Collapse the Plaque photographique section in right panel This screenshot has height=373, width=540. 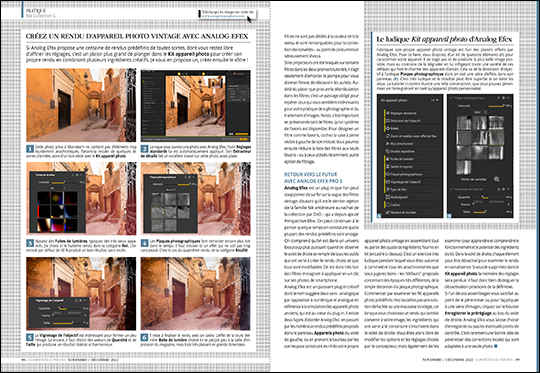pyautogui.click(x=509, y=98)
